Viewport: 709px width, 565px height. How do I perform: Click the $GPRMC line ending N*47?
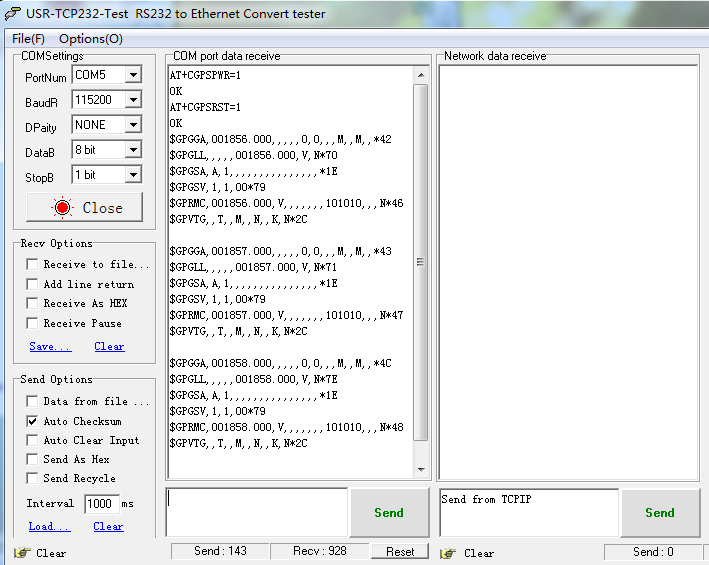286,315
